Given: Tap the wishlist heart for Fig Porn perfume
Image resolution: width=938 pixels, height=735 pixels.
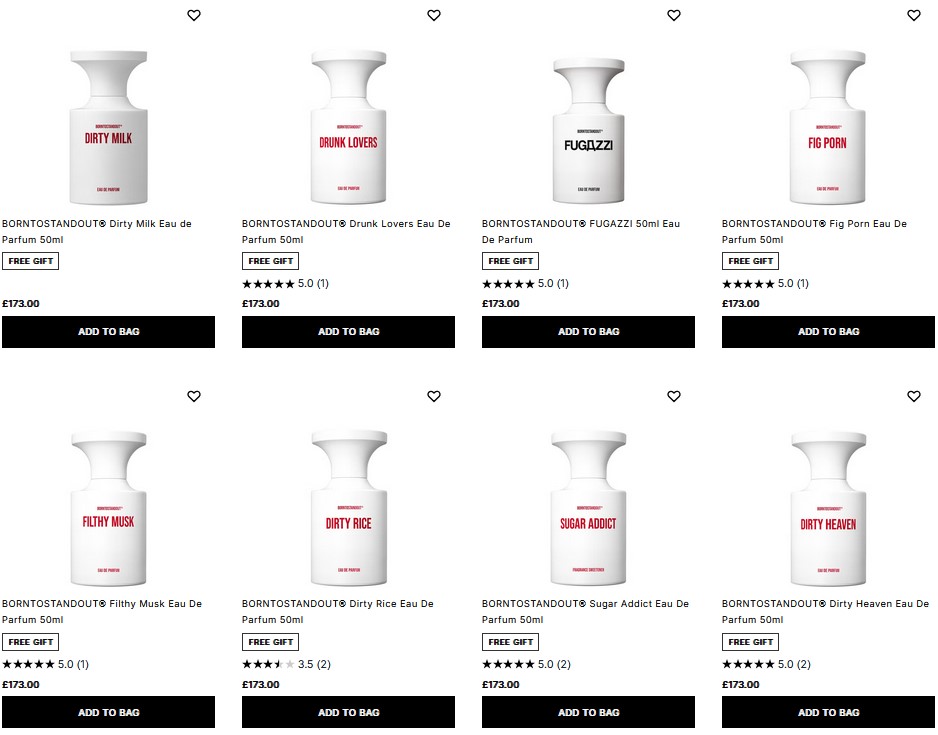Looking at the screenshot, I should [x=913, y=16].
